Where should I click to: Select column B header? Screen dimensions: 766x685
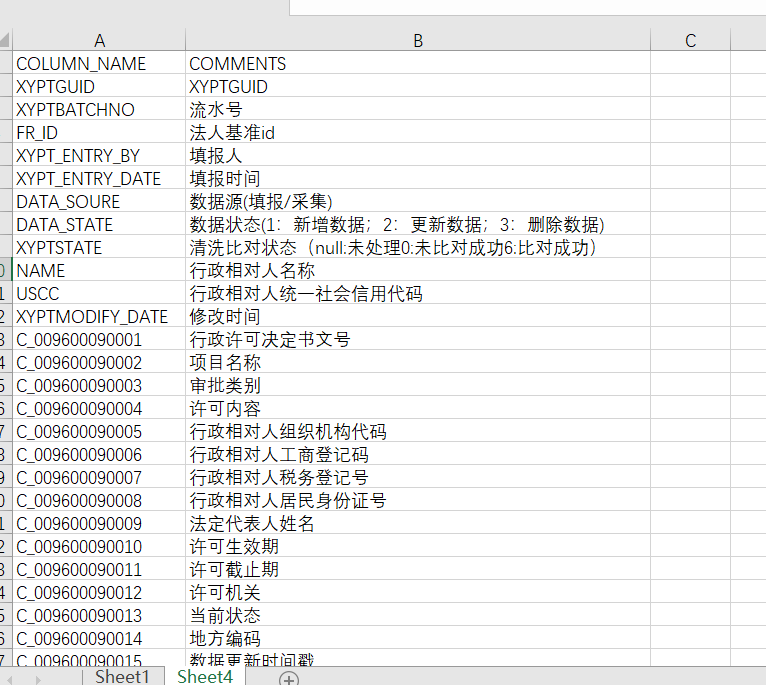(x=418, y=40)
